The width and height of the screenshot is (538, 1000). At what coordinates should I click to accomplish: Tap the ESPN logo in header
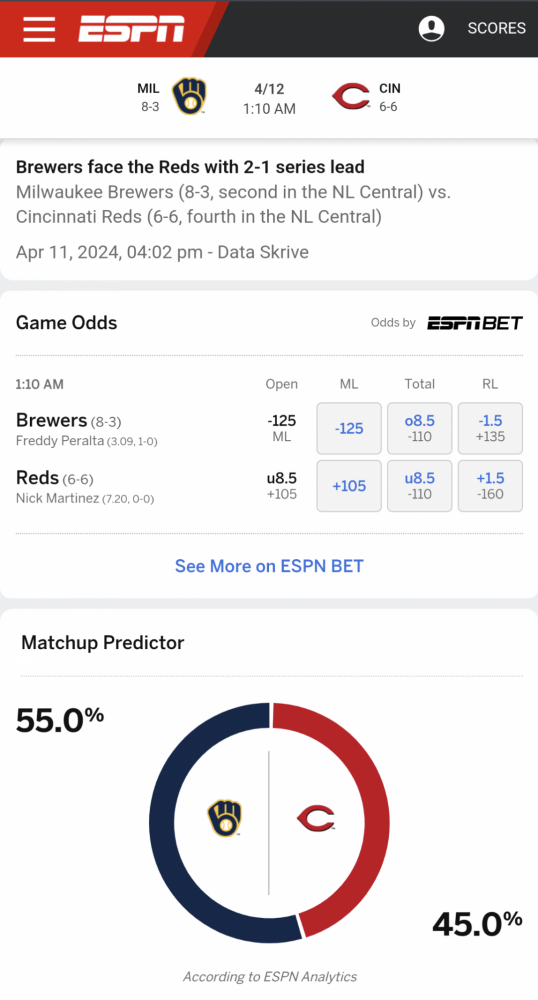(132, 29)
